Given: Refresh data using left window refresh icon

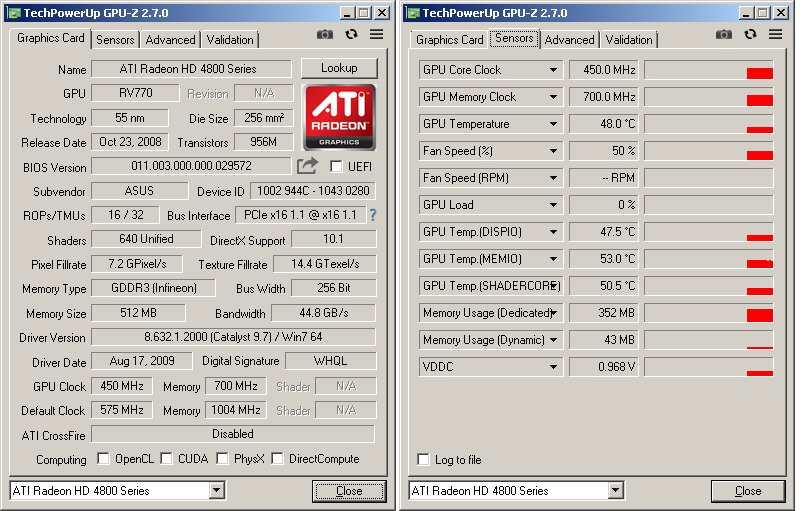Looking at the screenshot, I should (x=351, y=34).
